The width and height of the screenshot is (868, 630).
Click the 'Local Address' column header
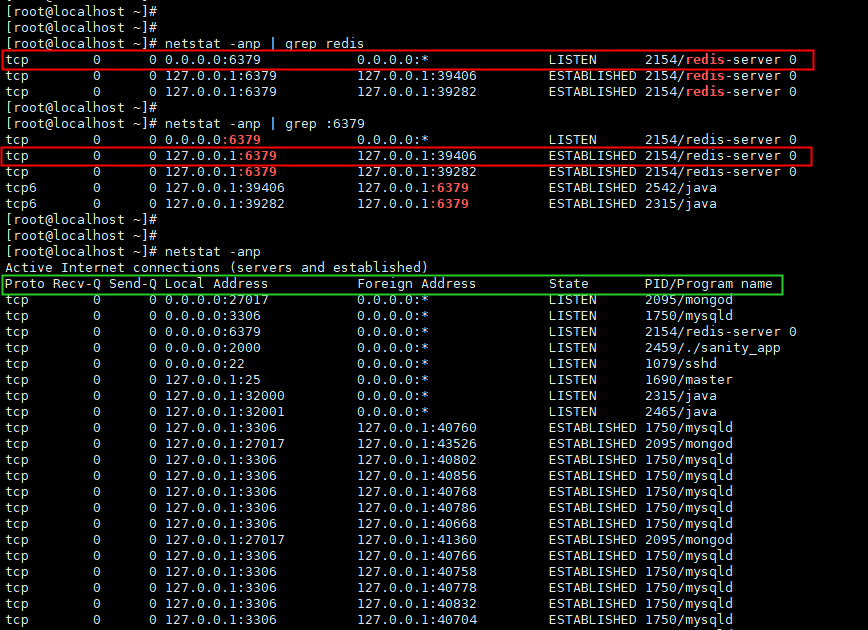[x=216, y=284]
